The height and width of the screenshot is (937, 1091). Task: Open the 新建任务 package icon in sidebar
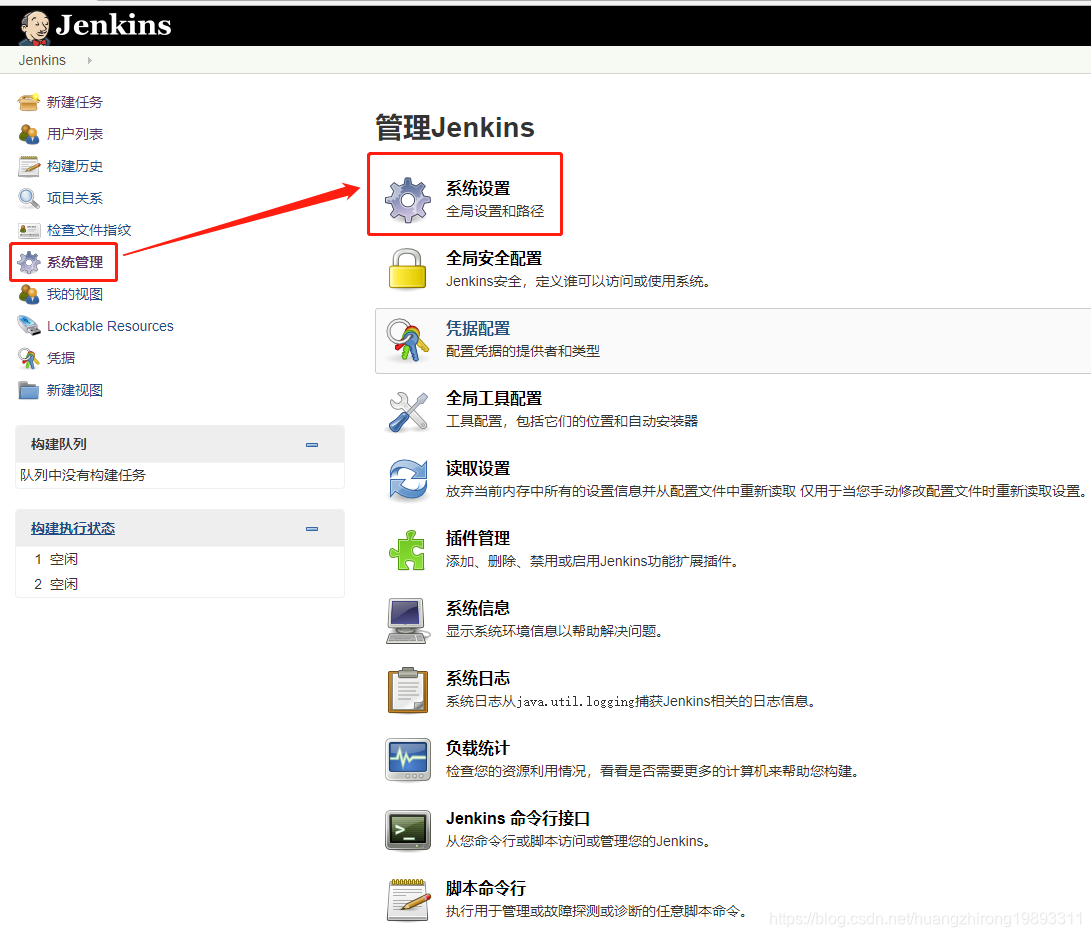click(29, 102)
